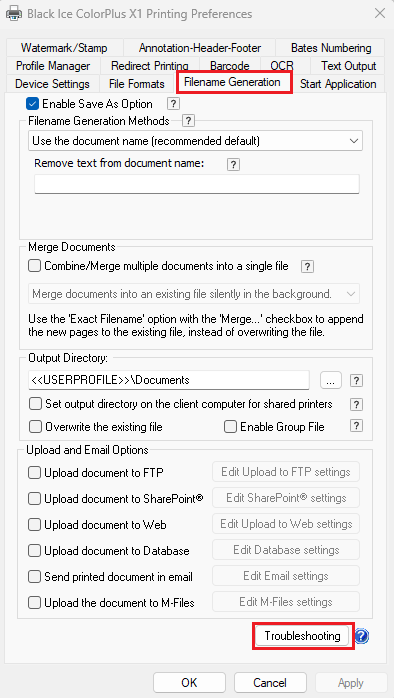Browse for output directory with ellipsis button
Viewport: 394px width, 698px height.
click(331, 380)
